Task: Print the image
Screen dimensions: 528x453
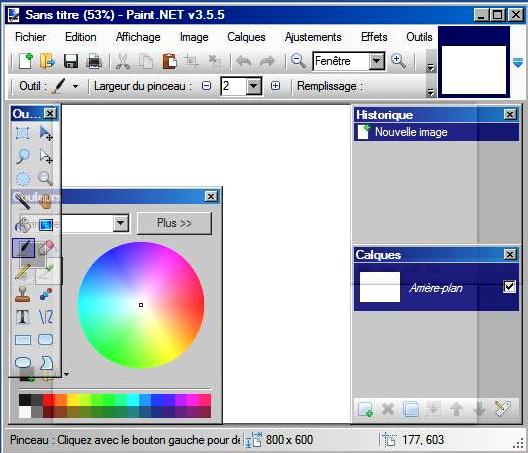Action: 94,61
